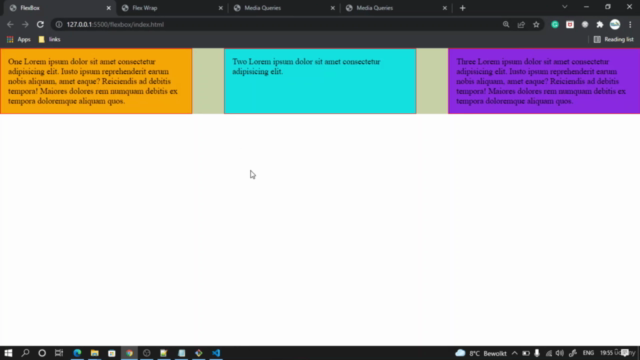Open Visual Studio Code from the taskbar
The height and width of the screenshot is (360, 640).
point(216,353)
